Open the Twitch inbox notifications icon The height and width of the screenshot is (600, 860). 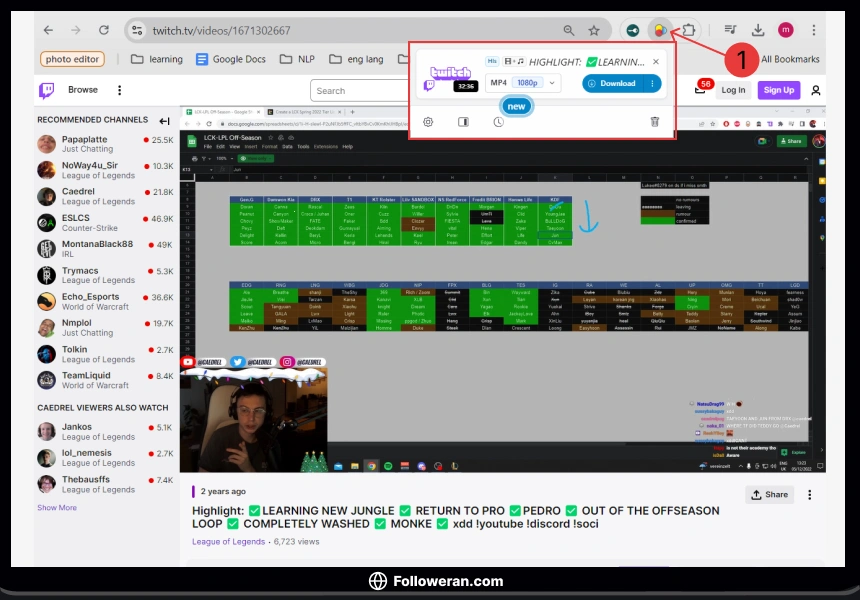(x=700, y=90)
